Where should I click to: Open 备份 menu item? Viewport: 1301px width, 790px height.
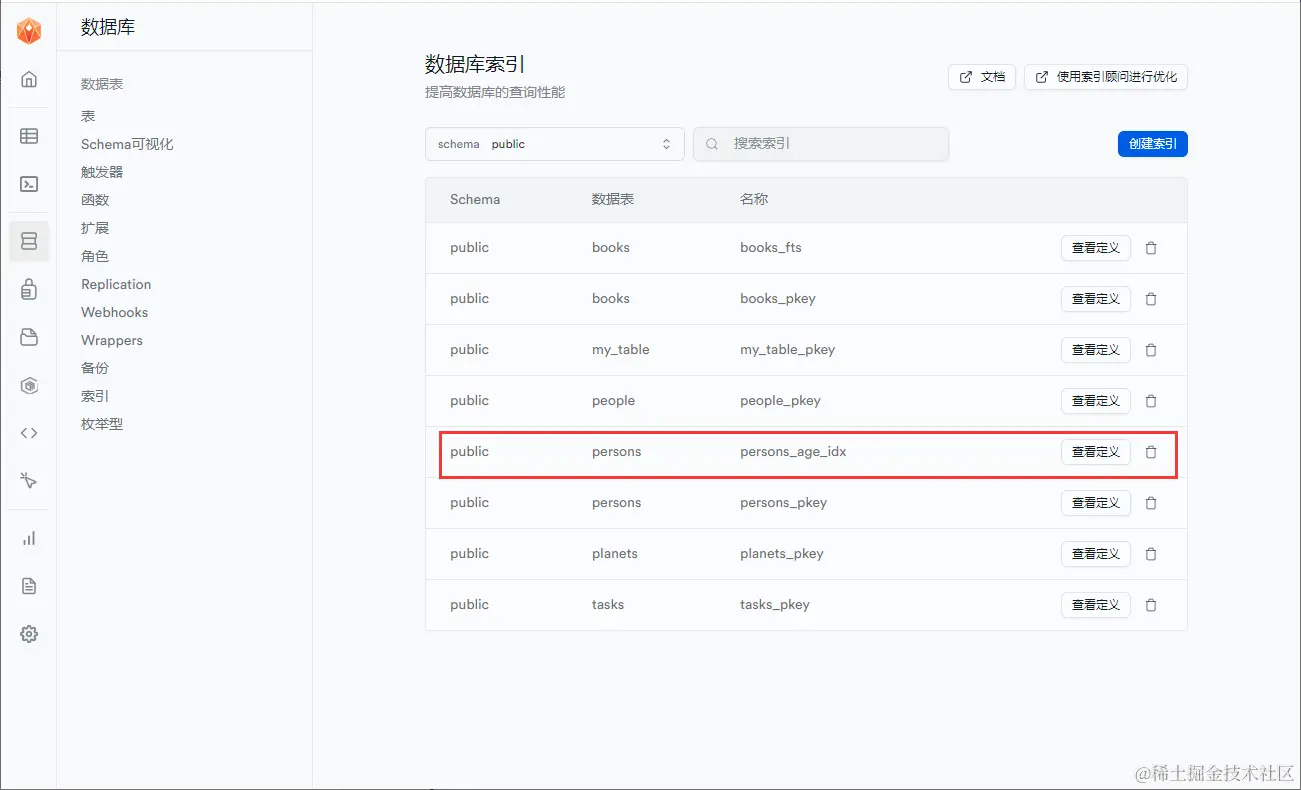[95, 368]
